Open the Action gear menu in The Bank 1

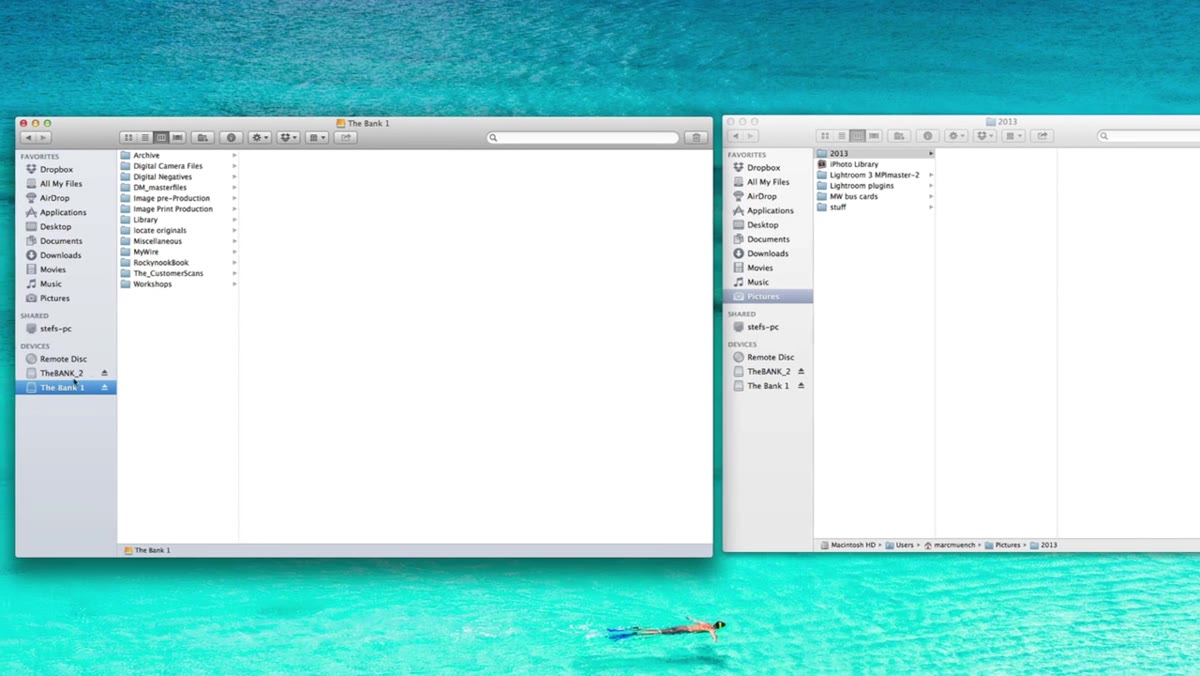(260, 138)
